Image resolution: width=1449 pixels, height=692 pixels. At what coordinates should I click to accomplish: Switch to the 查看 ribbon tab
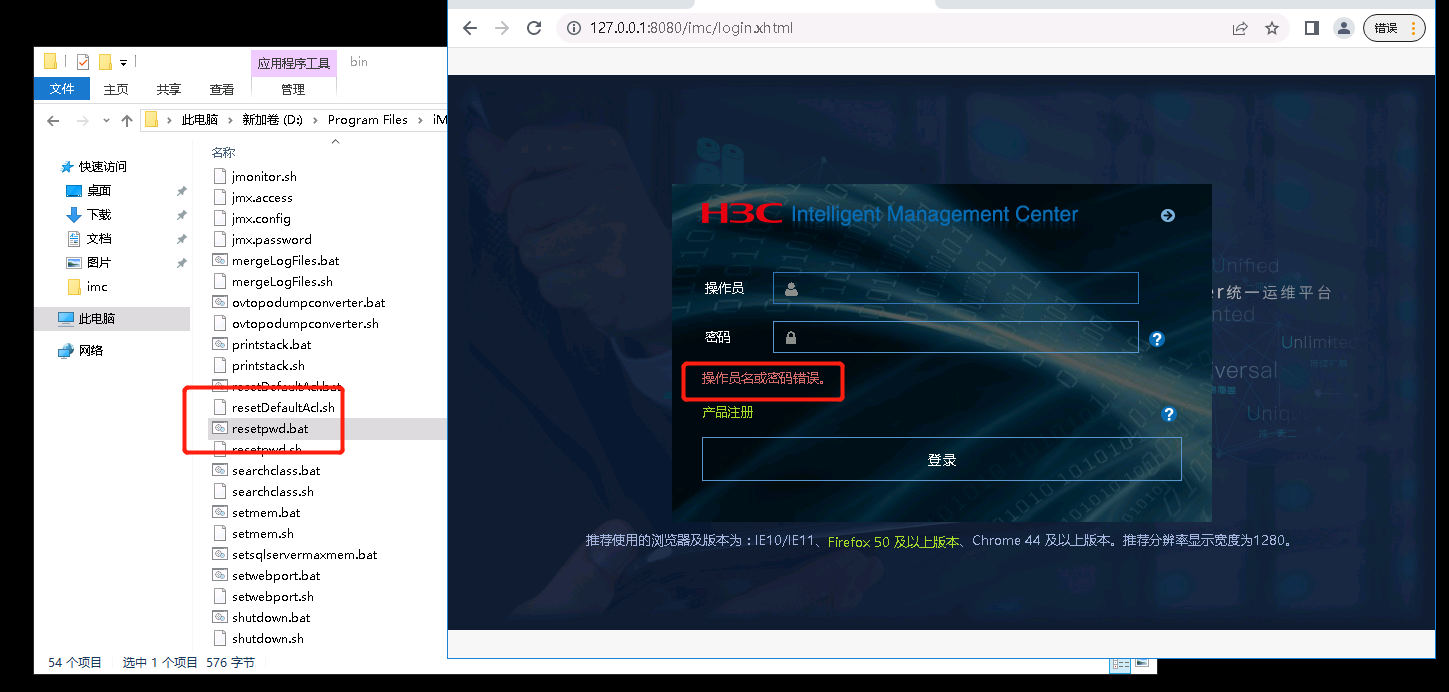click(x=222, y=89)
